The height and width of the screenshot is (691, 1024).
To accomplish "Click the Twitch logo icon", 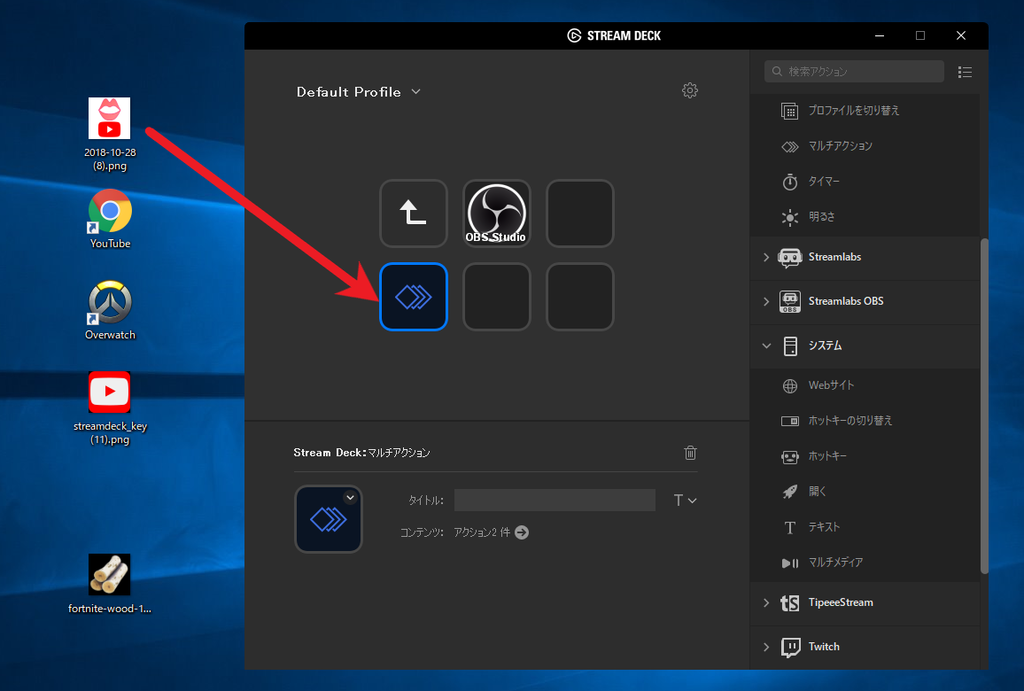I will [x=790, y=647].
